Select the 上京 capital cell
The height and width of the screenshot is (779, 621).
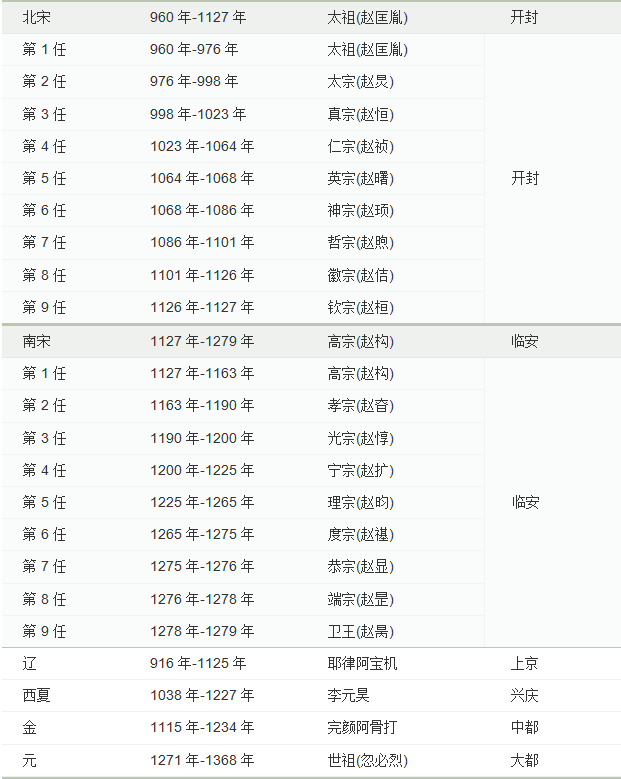tap(524, 663)
